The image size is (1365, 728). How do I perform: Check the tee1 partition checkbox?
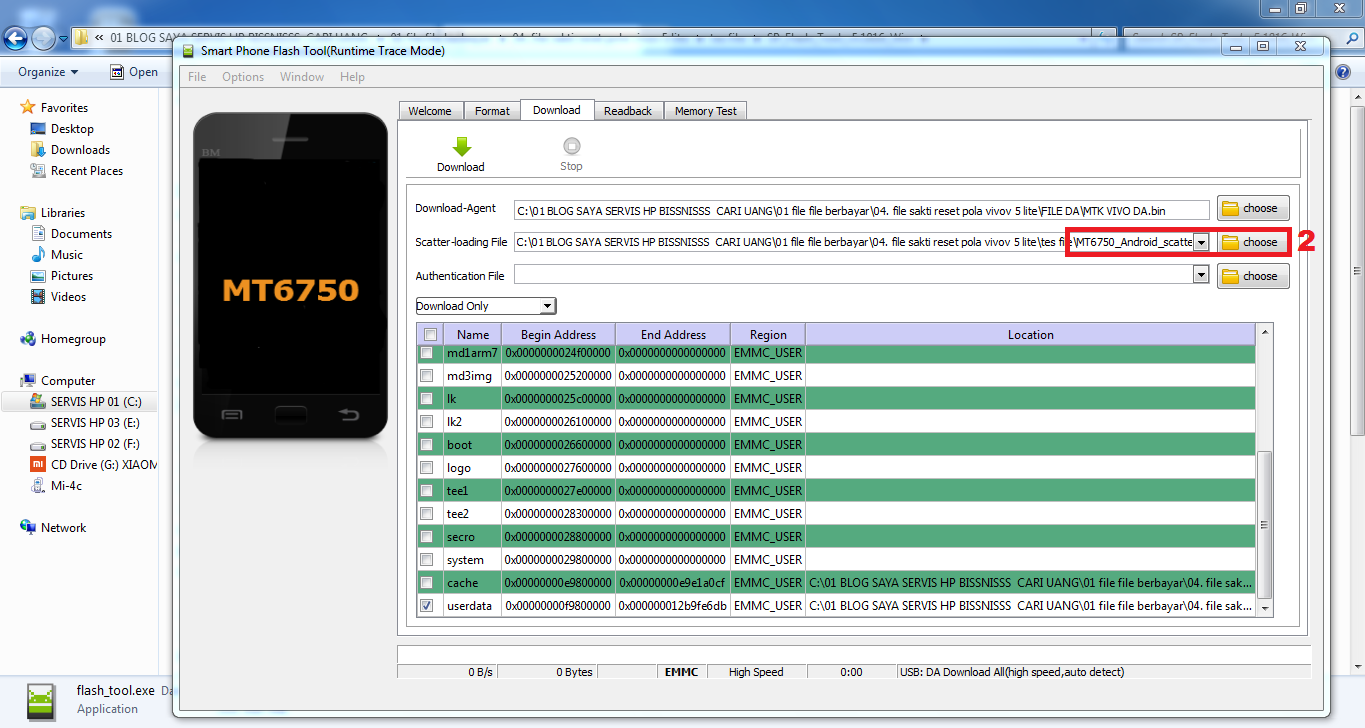(427, 491)
